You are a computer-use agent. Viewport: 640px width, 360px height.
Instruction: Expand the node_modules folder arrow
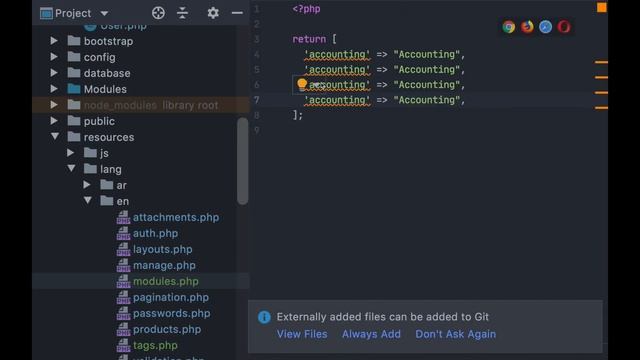tap(54, 104)
